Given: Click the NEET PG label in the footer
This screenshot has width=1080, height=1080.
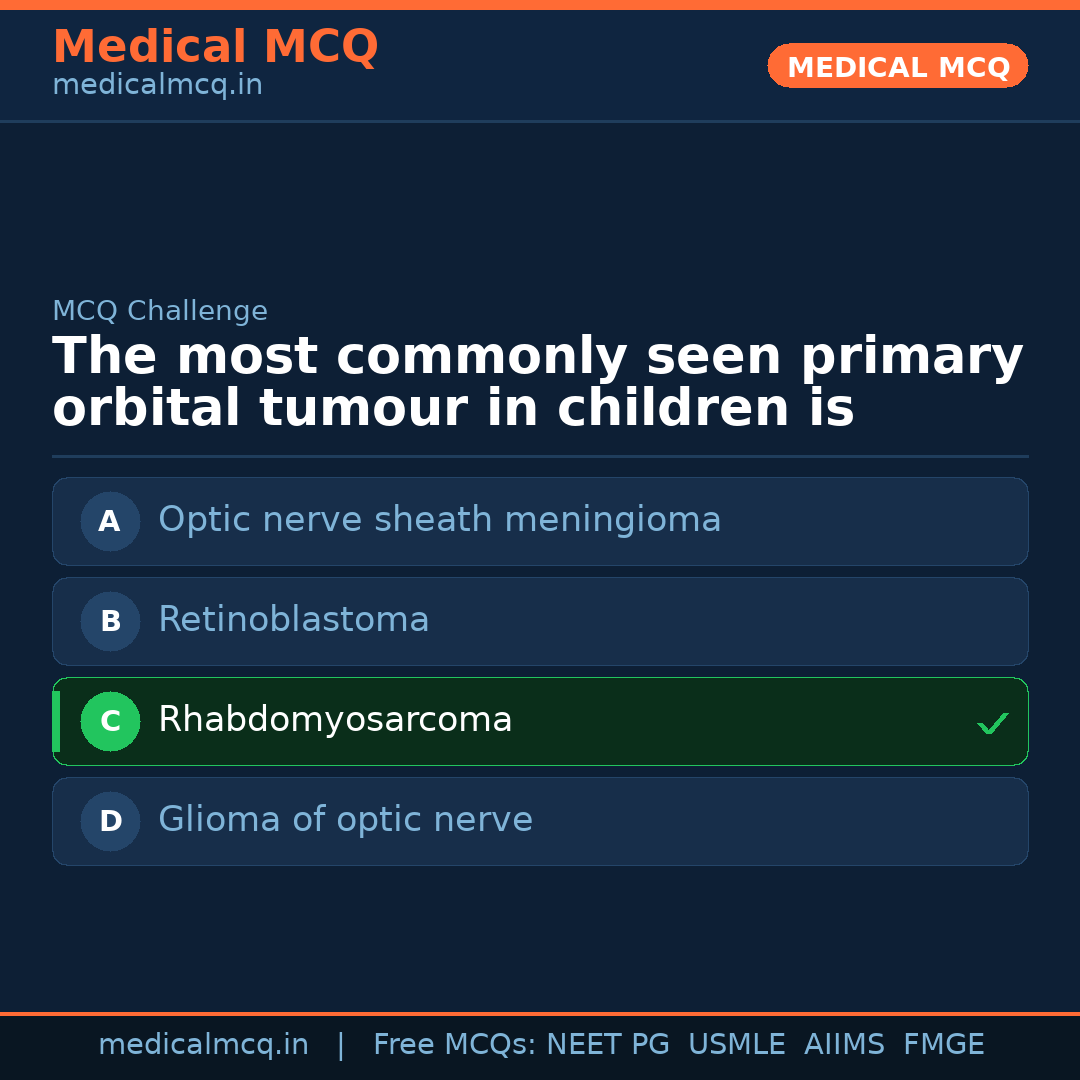Looking at the screenshot, I should tap(607, 1044).
